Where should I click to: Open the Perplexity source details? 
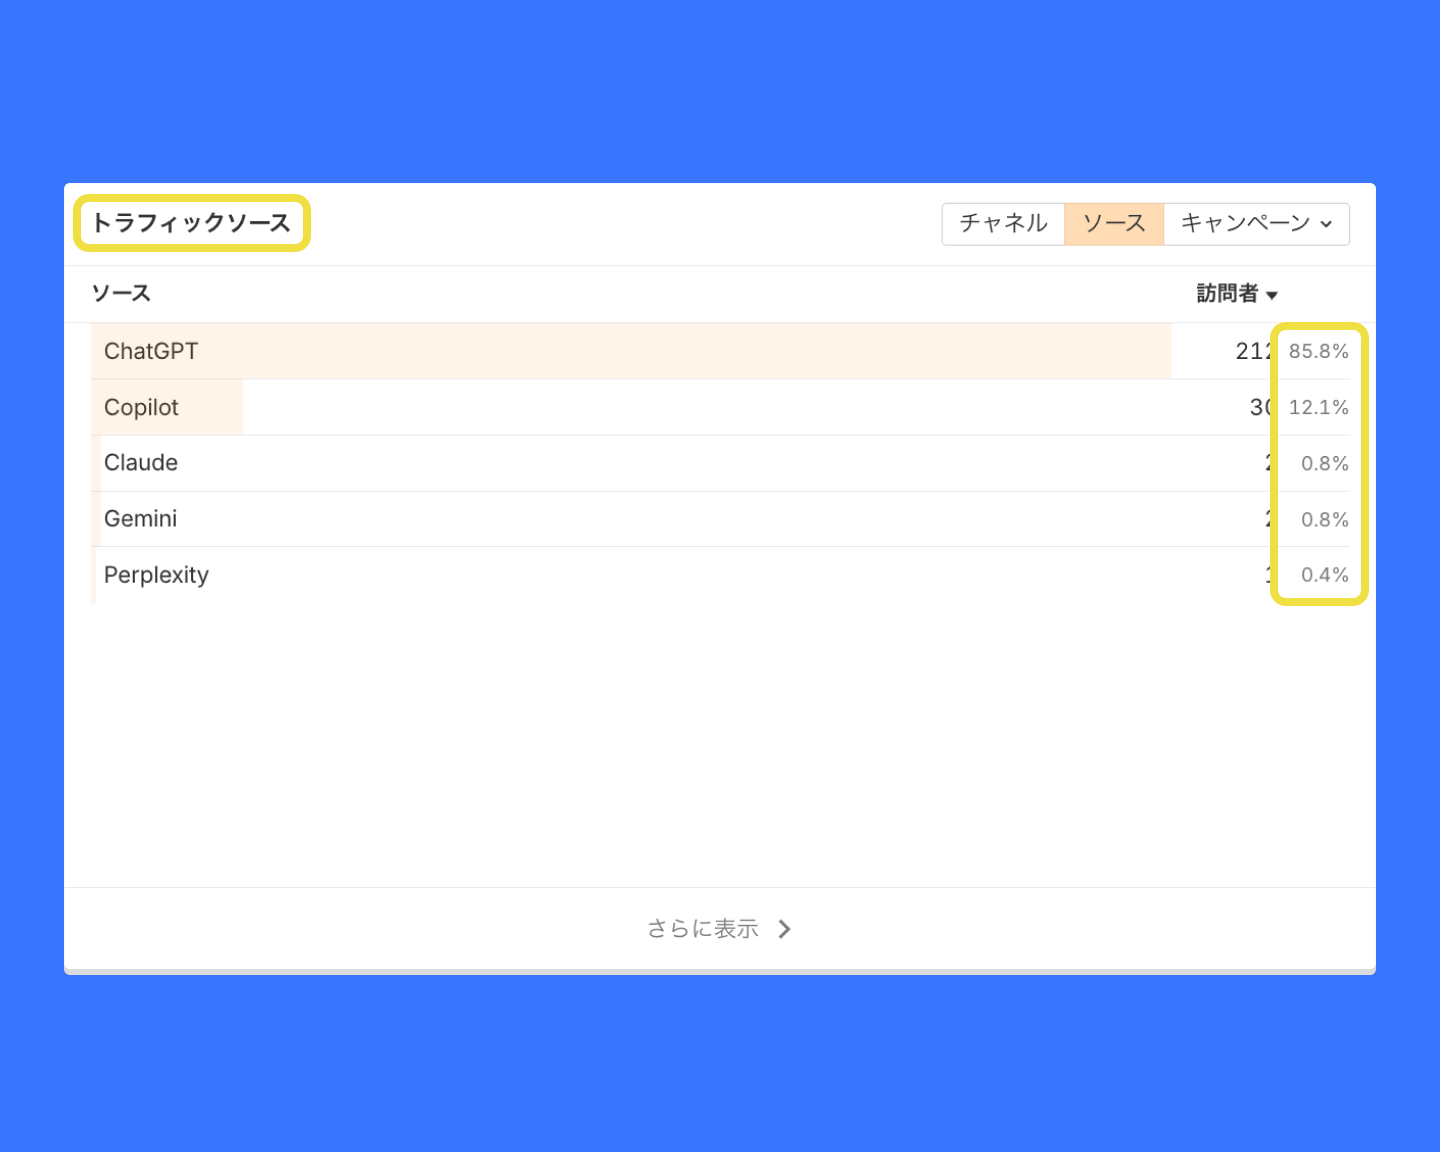(156, 575)
